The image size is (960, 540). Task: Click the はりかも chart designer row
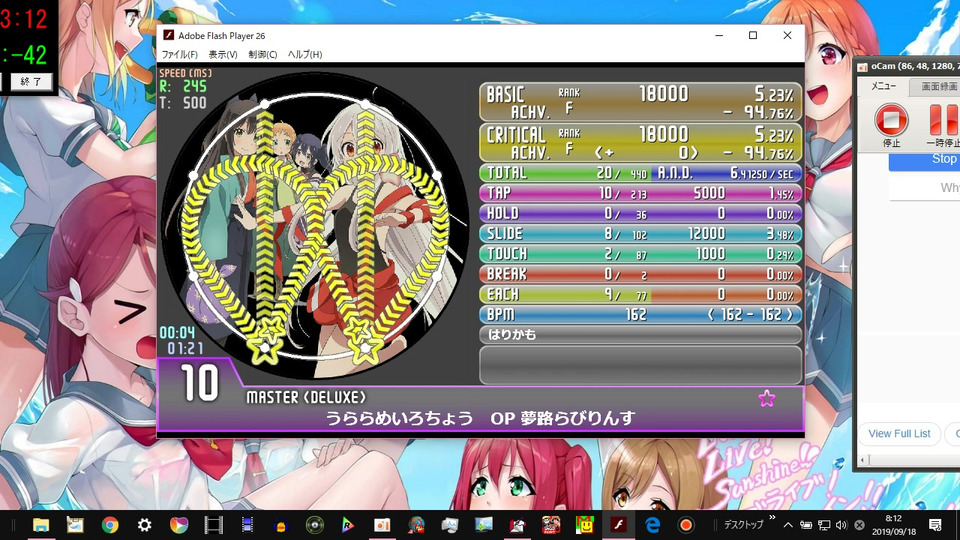click(x=640, y=335)
